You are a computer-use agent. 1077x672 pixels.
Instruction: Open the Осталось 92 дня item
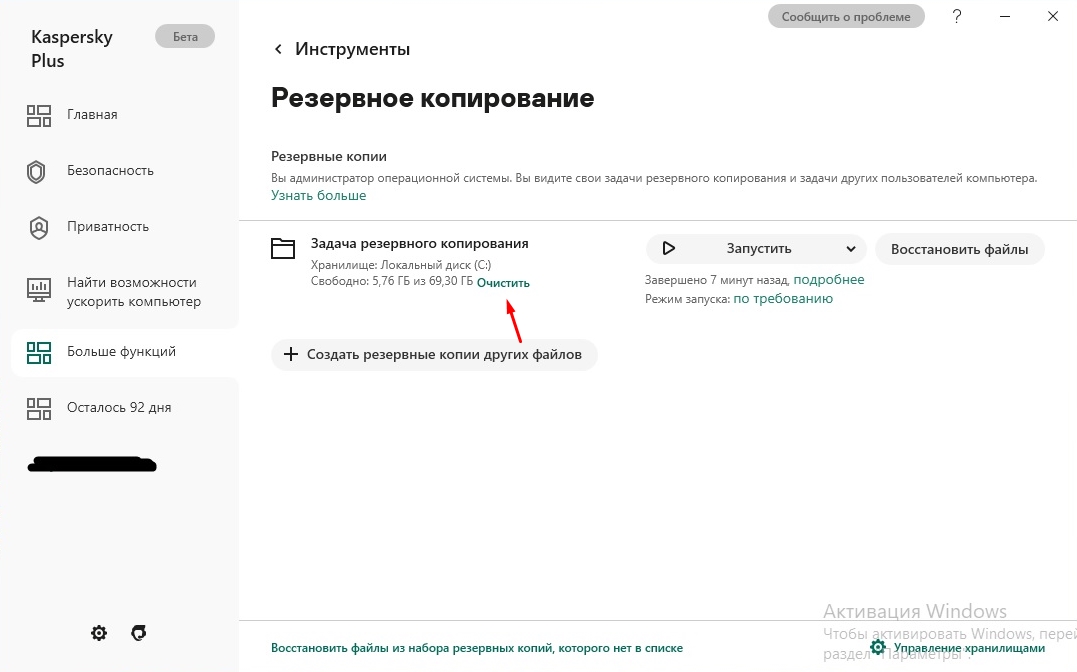(x=119, y=407)
